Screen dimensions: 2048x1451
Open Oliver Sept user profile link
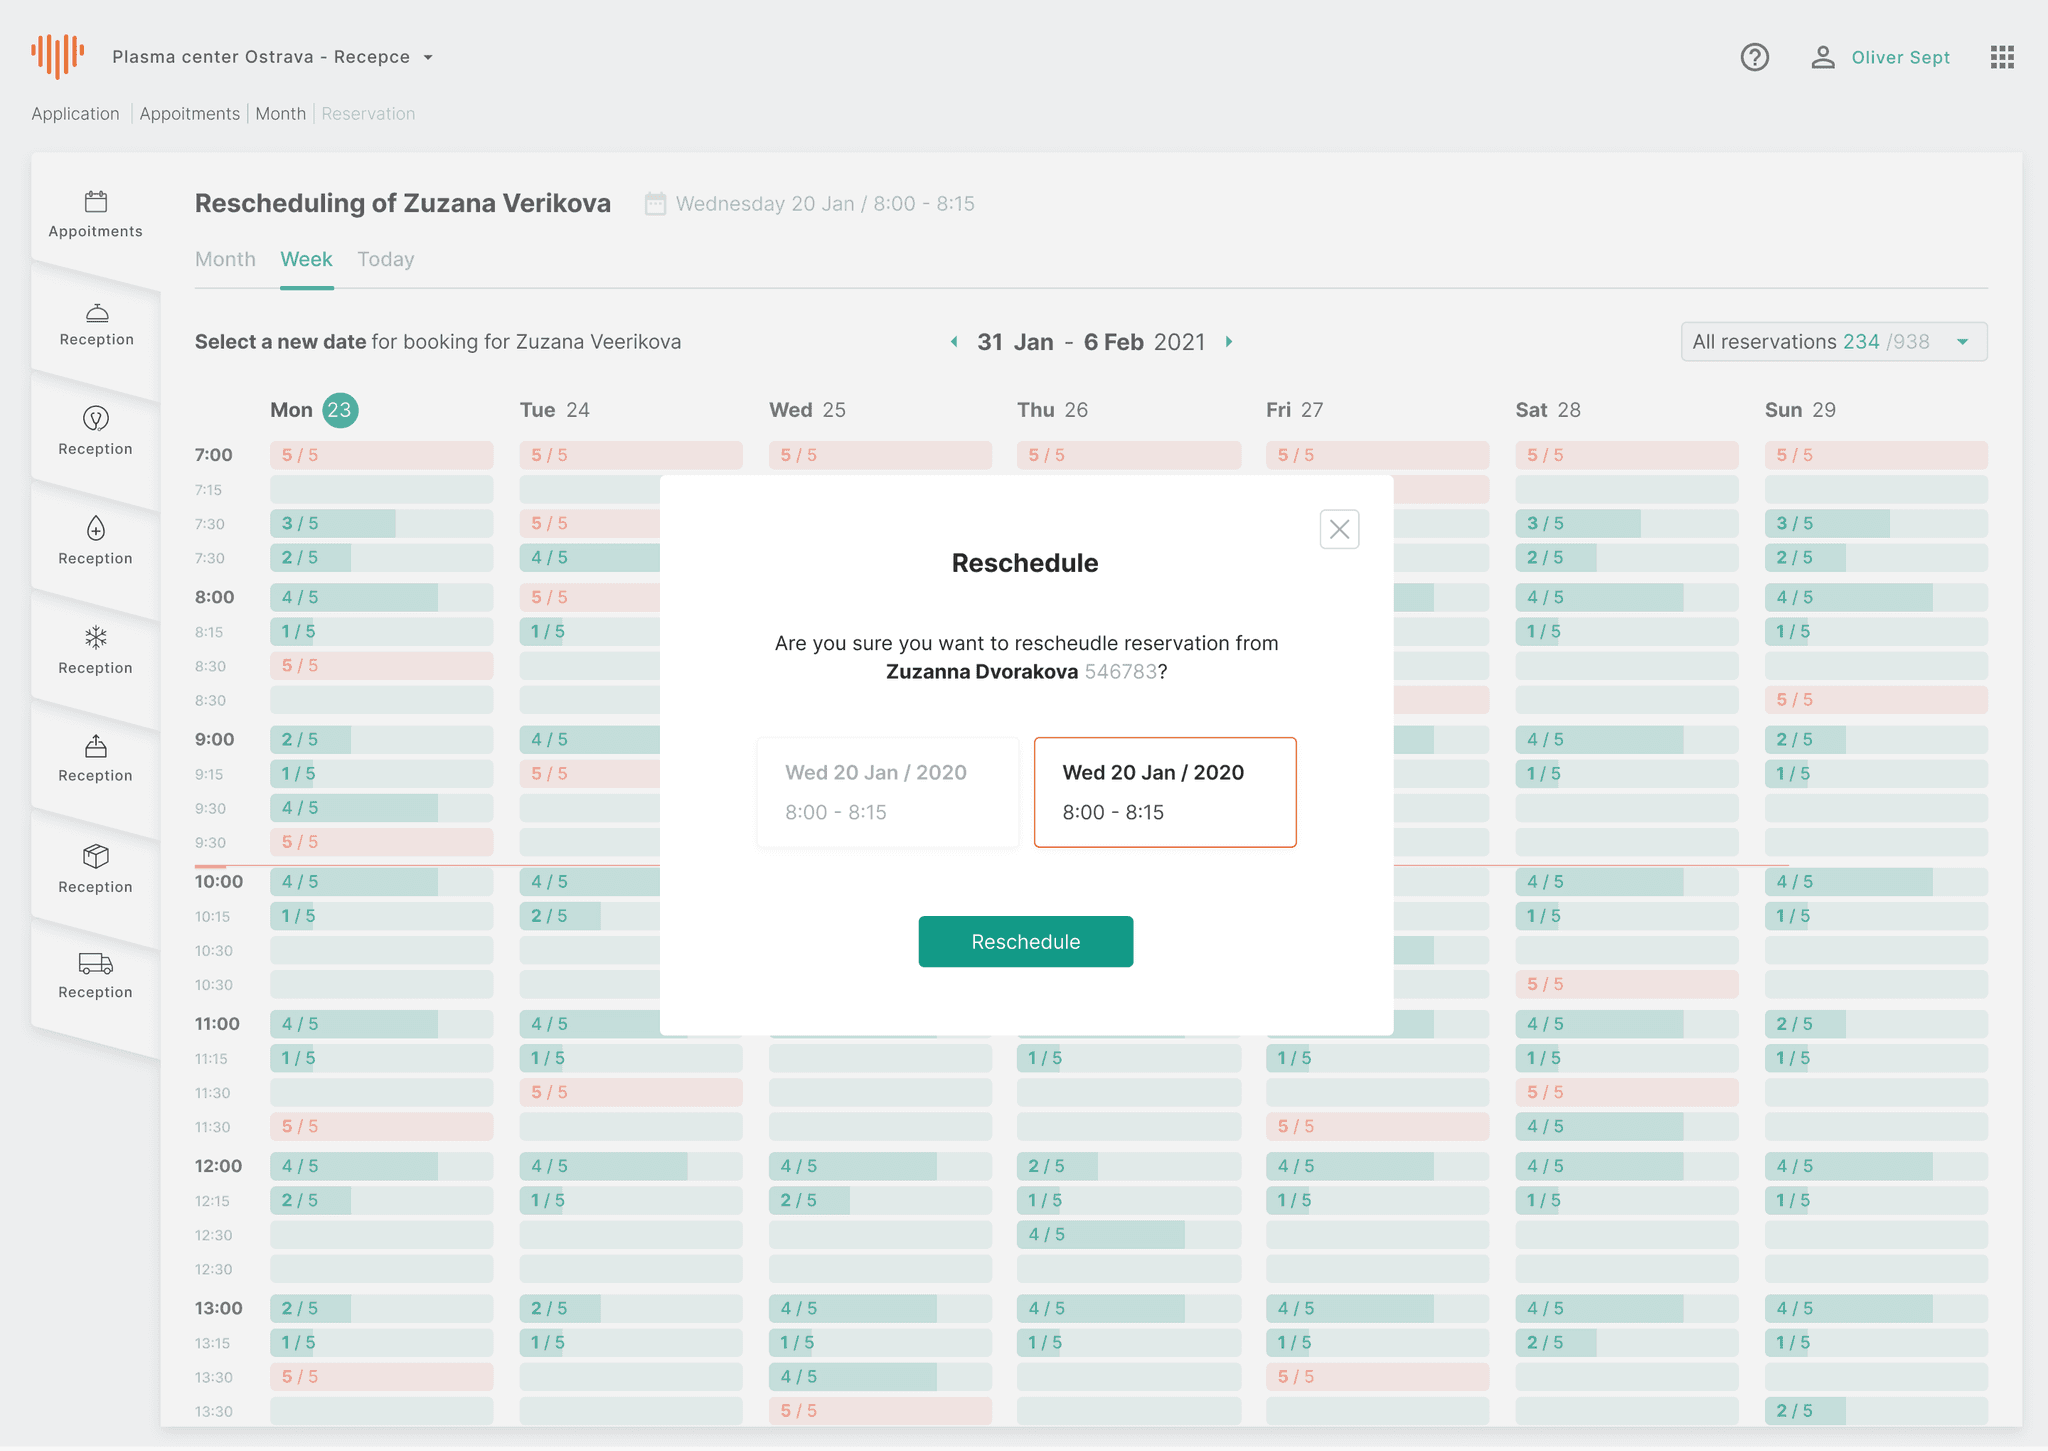point(1899,57)
